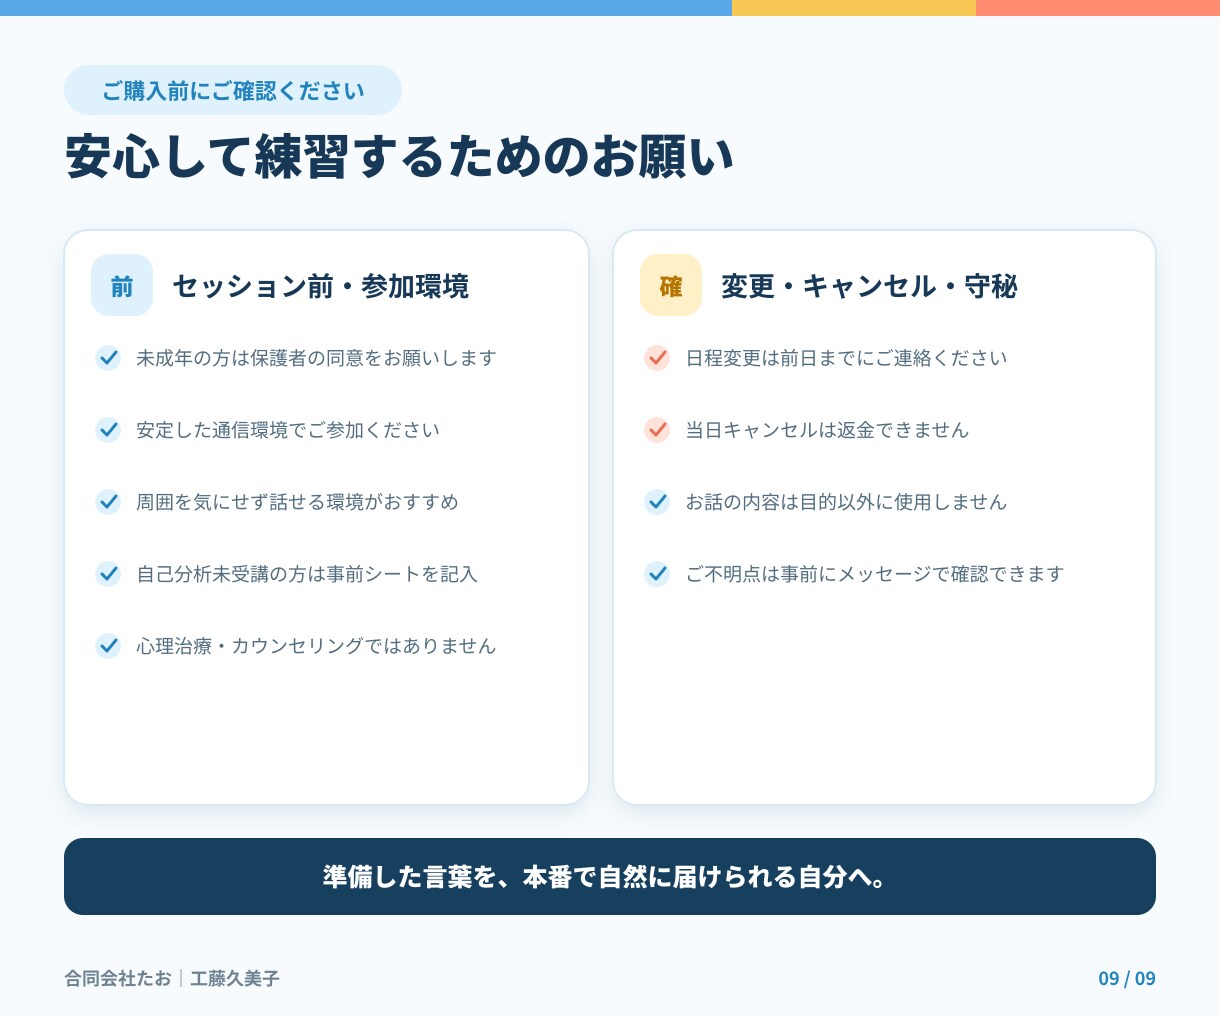This screenshot has height=1016, width=1220.
Task: Click checkmark beside 心理治療・カウンセリングではありません
Action: pyautogui.click(x=108, y=645)
